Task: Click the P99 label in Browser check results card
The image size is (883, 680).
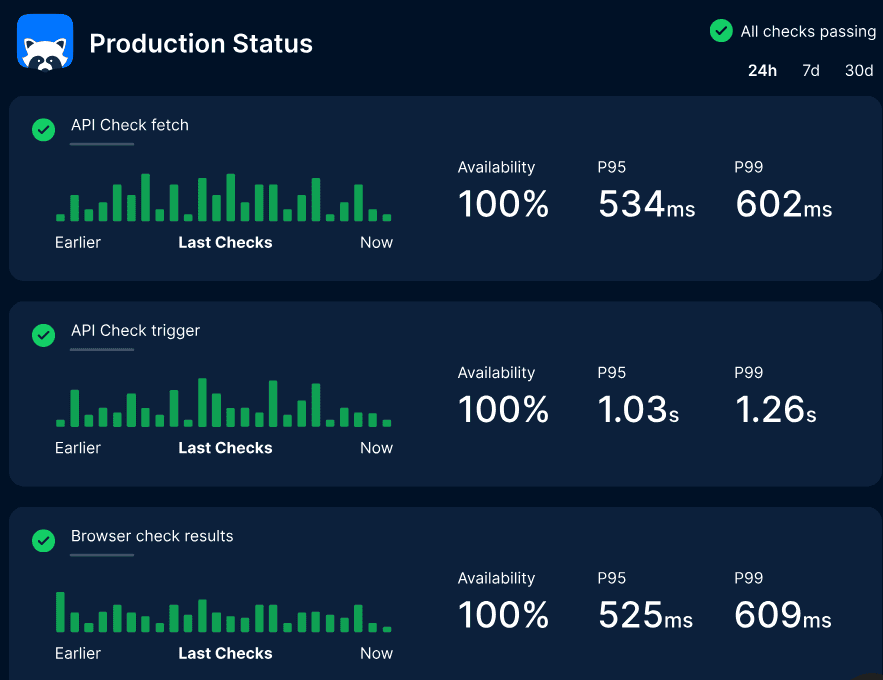Action: click(748, 578)
